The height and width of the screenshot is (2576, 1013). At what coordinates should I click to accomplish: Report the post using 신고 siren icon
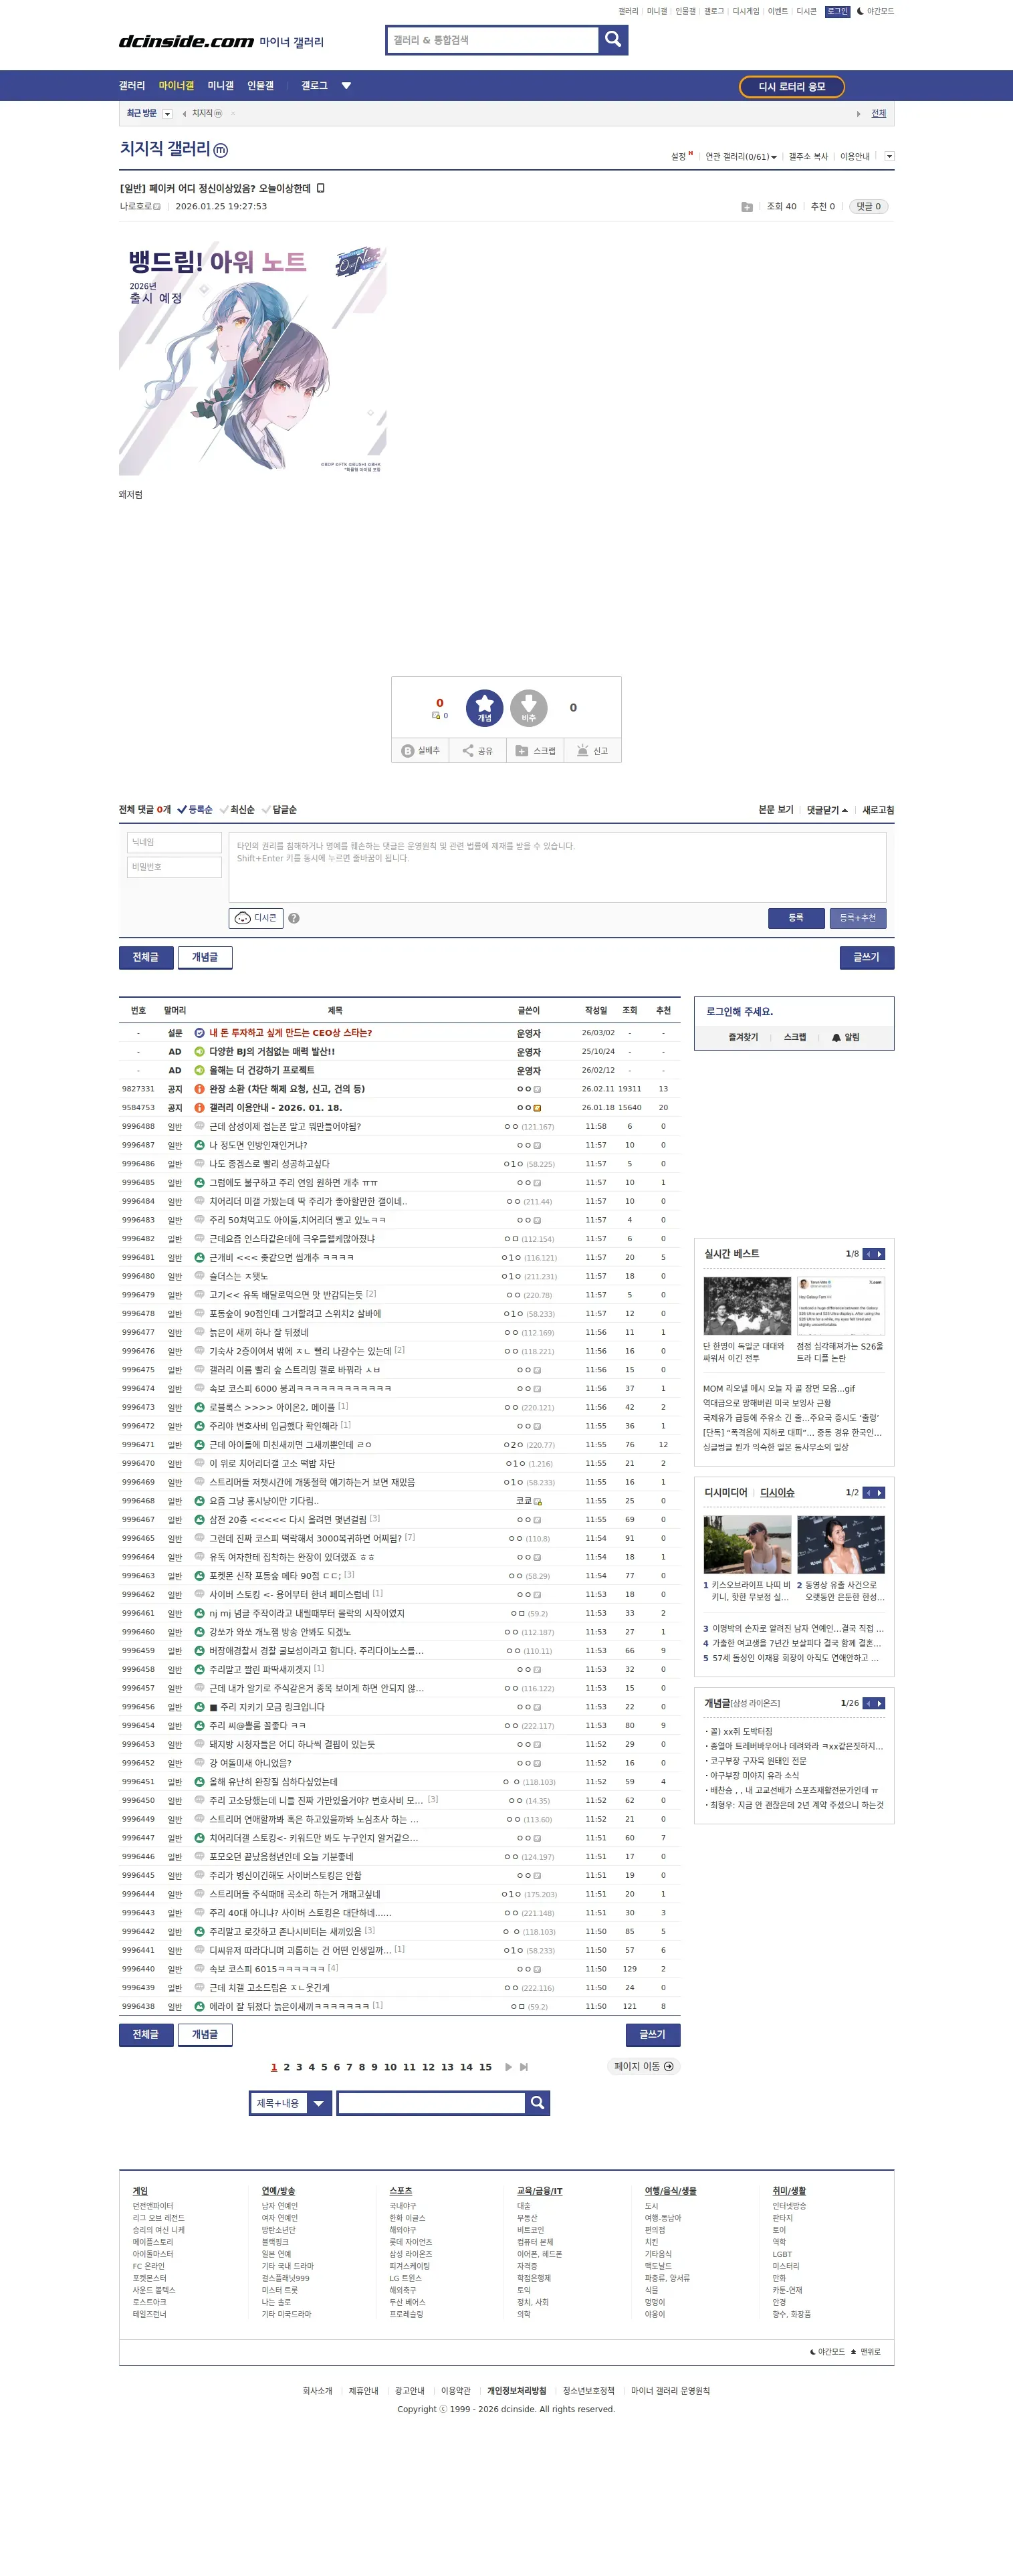pyautogui.click(x=593, y=751)
